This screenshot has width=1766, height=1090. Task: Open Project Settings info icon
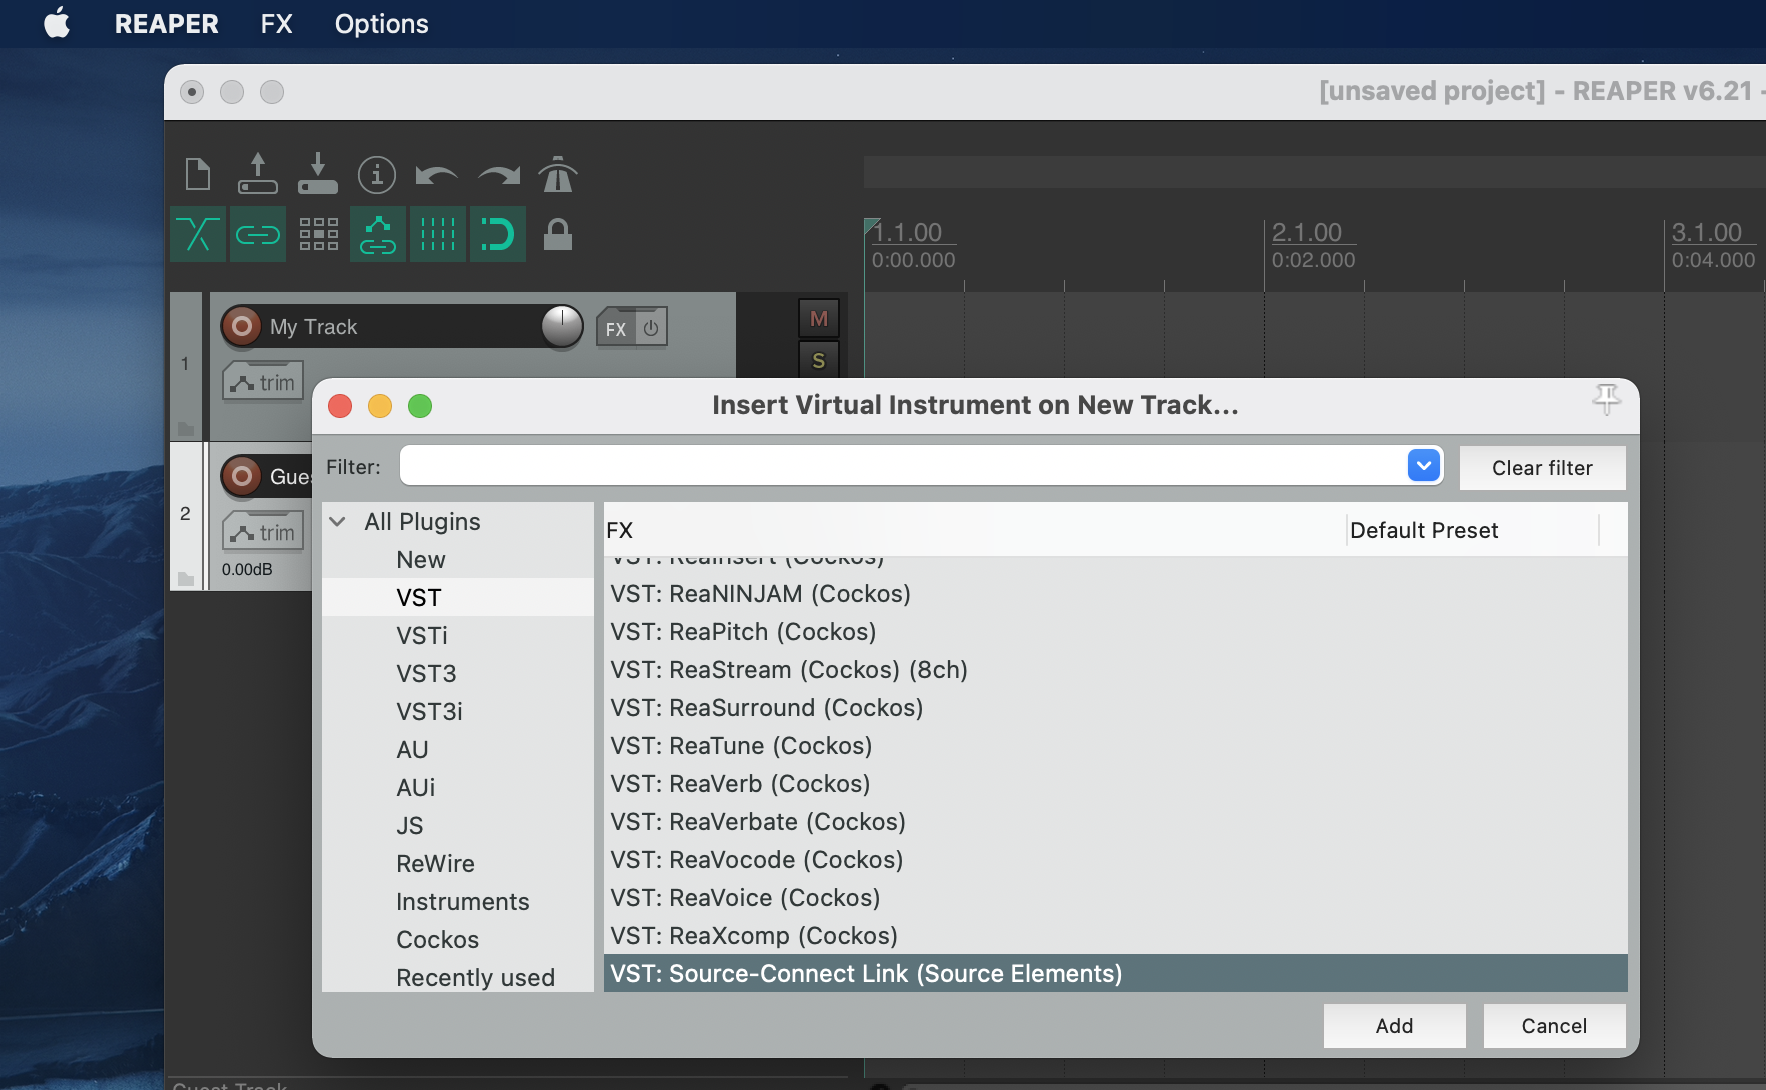pyautogui.click(x=377, y=175)
